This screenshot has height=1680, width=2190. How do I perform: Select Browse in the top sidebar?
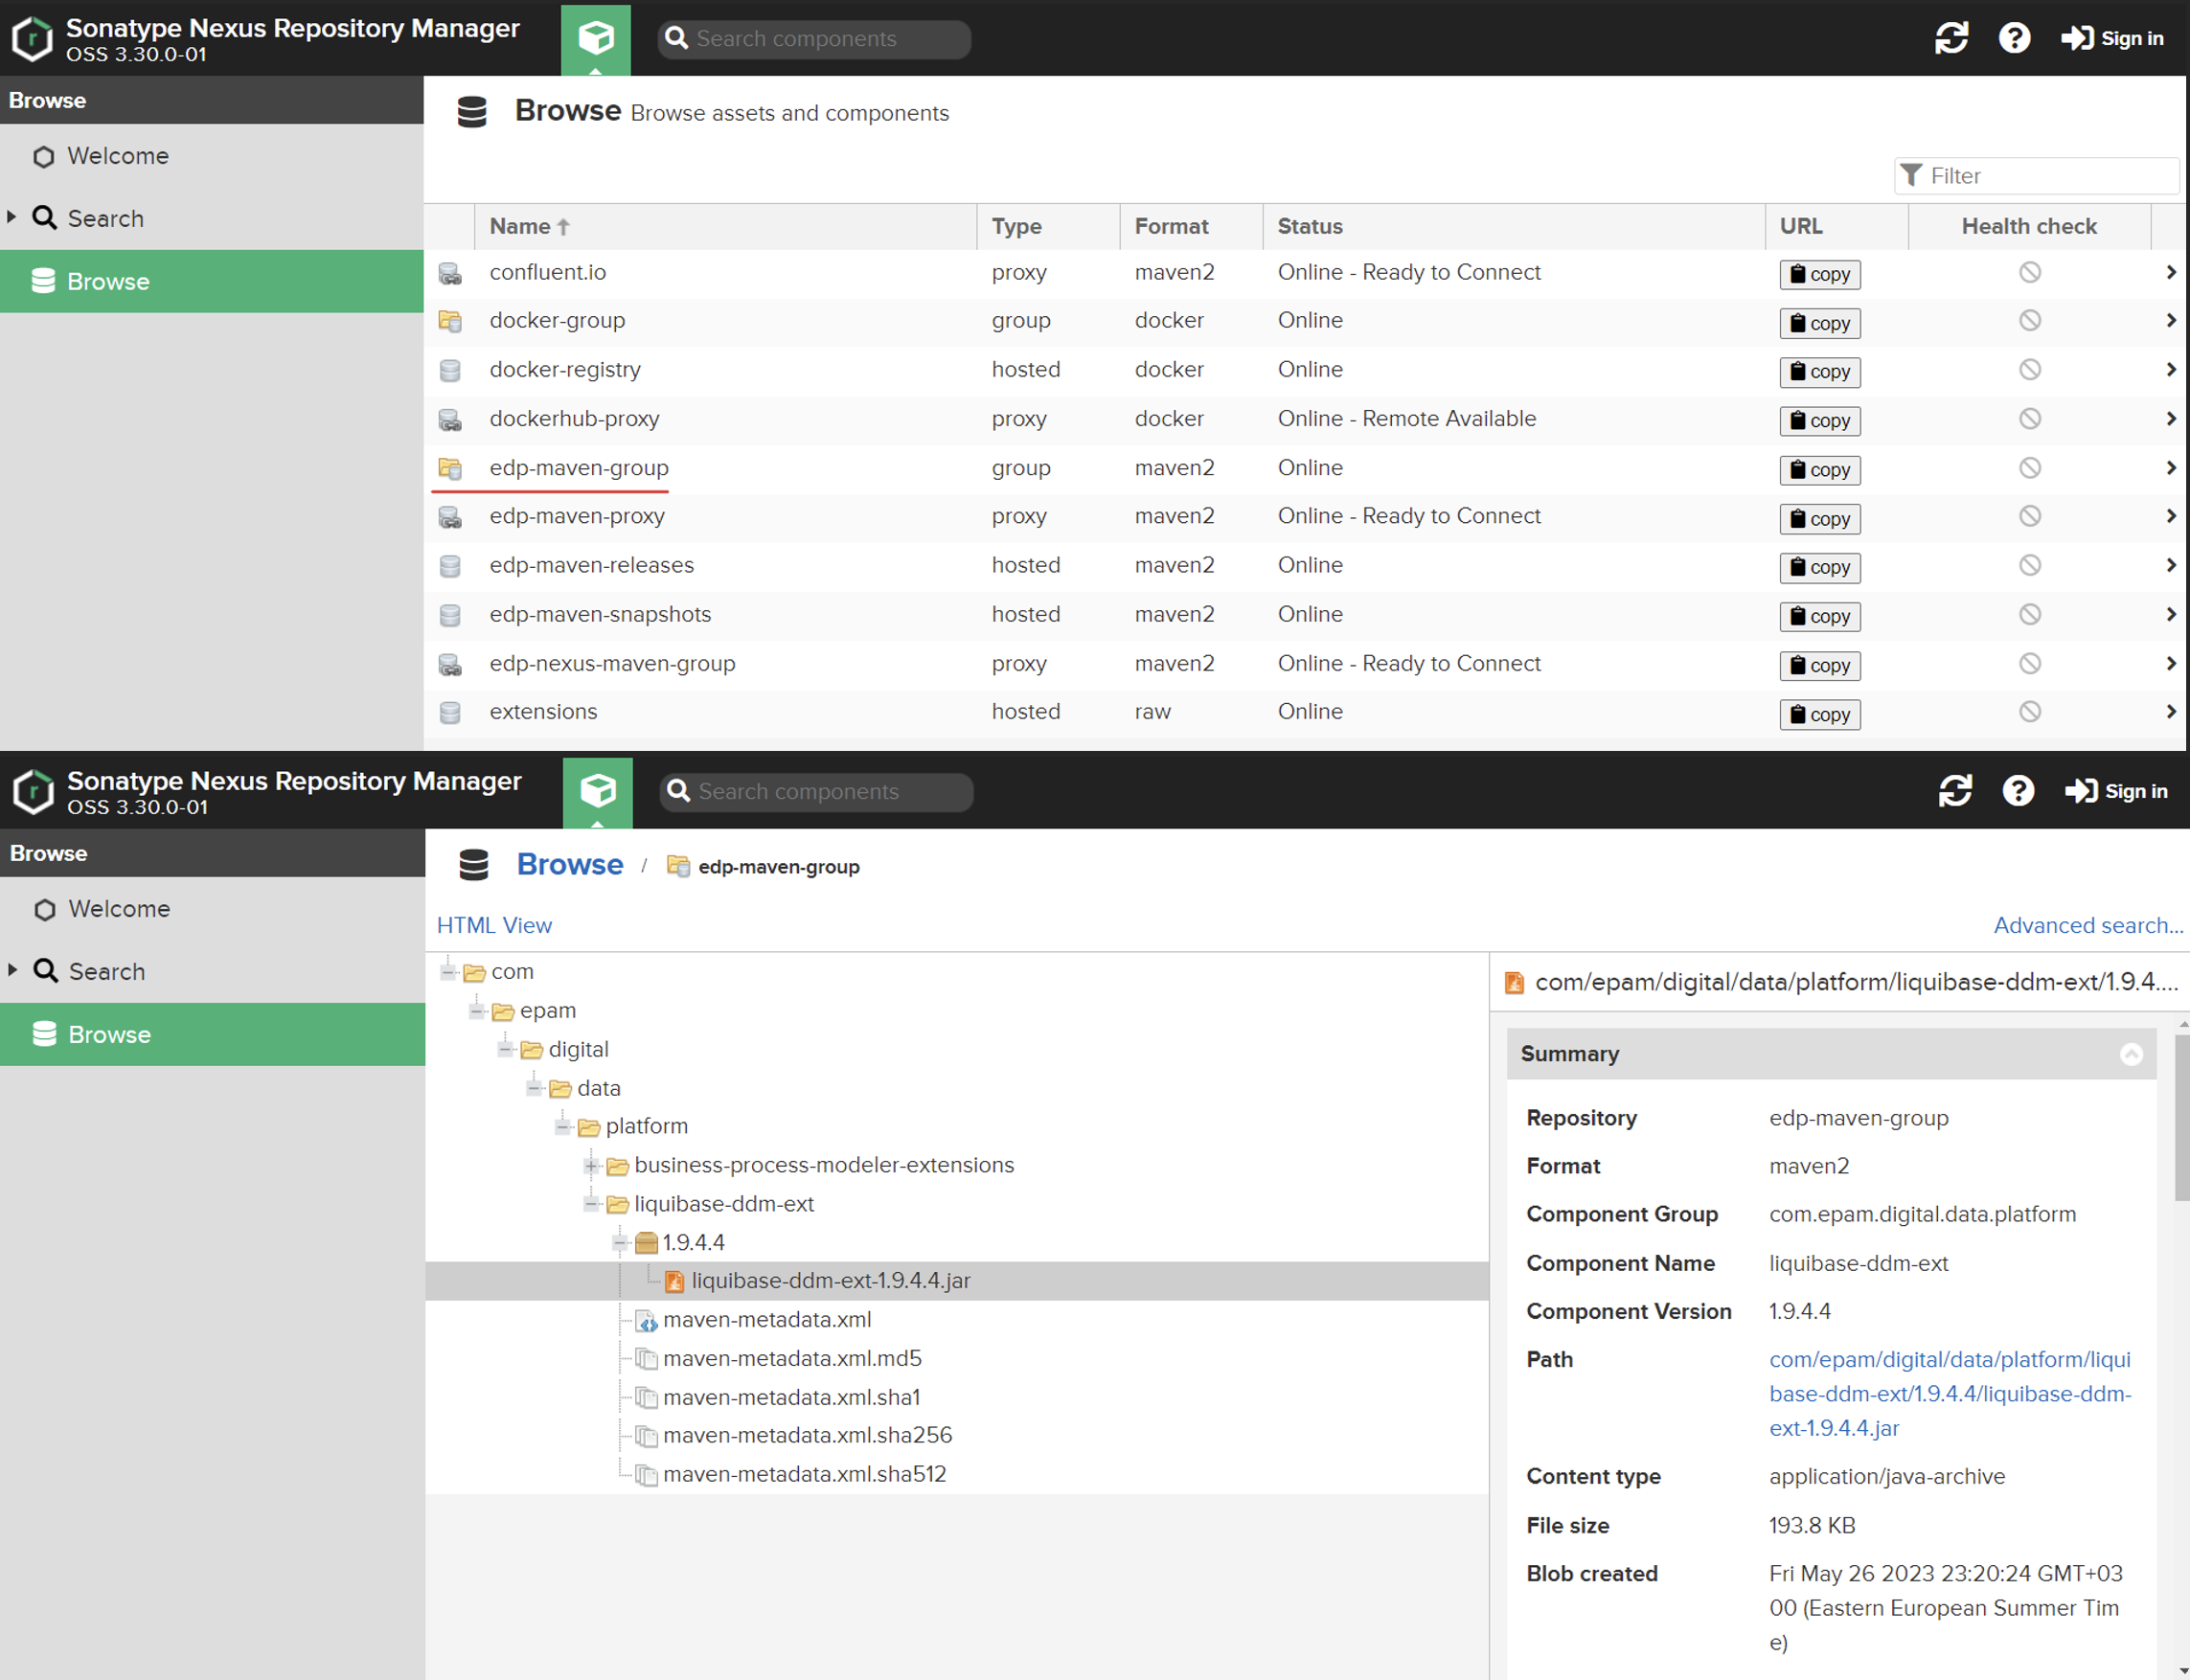coord(212,281)
